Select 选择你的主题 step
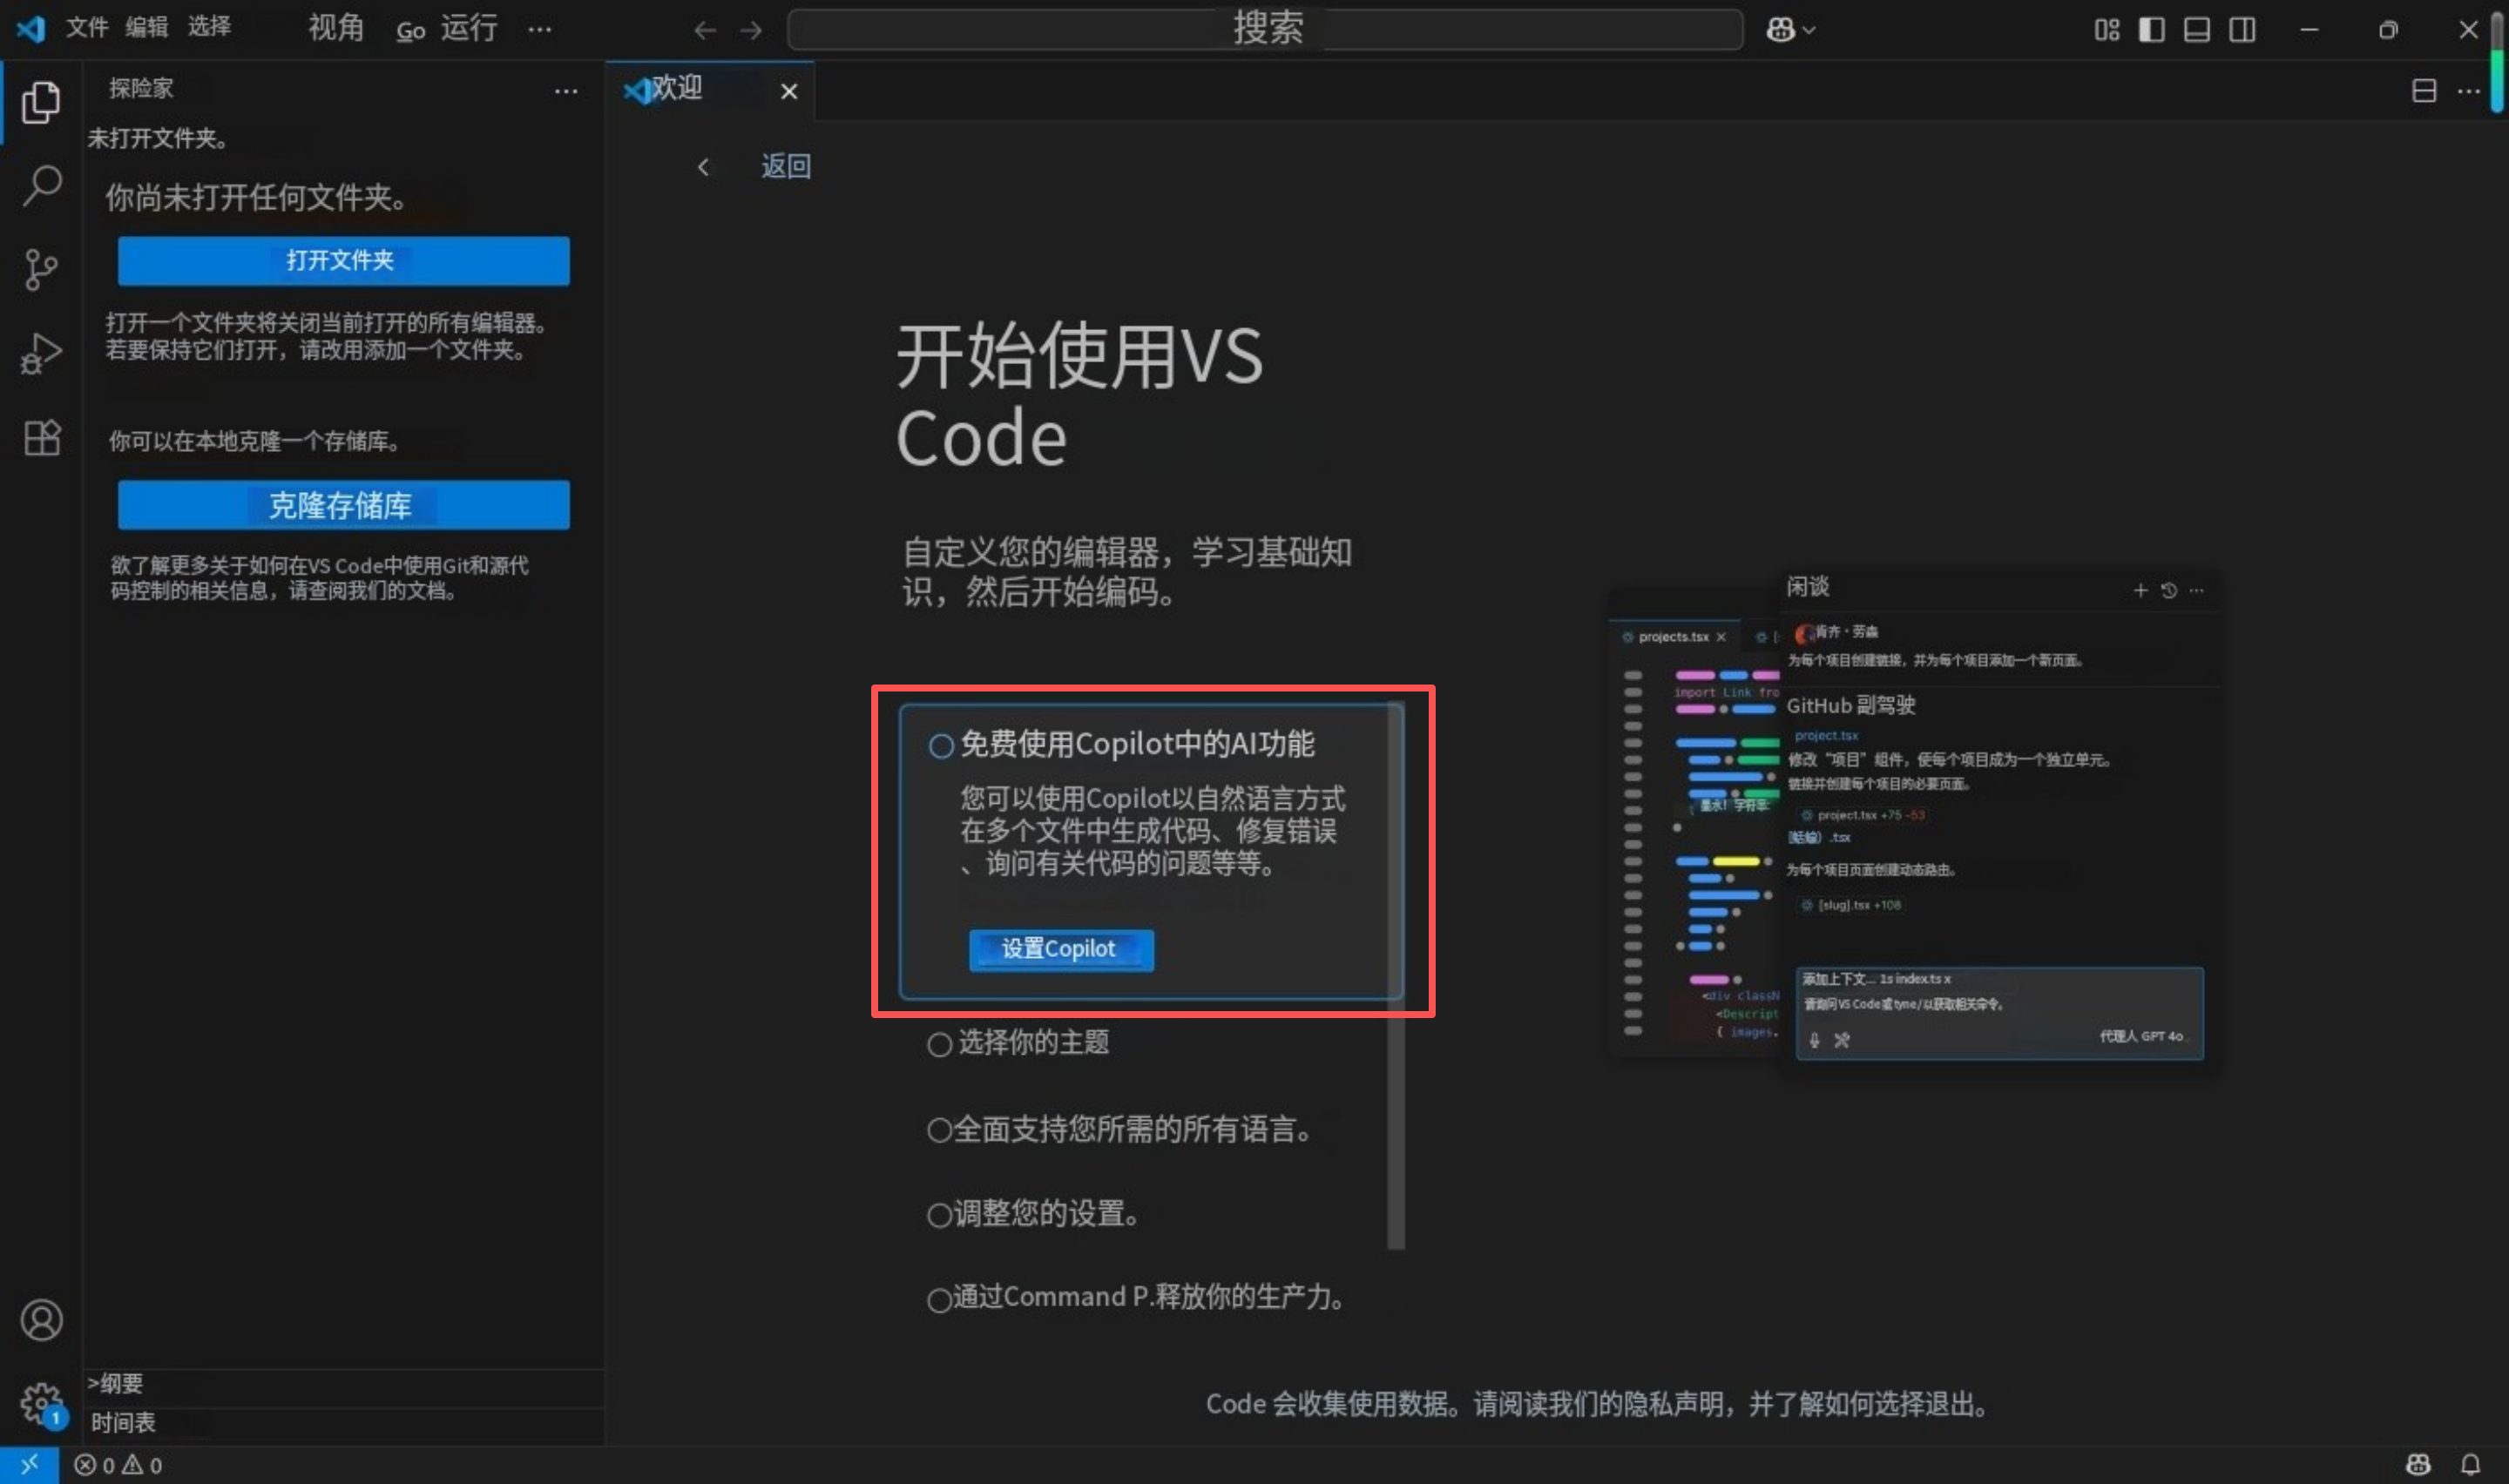 [x=1019, y=1043]
